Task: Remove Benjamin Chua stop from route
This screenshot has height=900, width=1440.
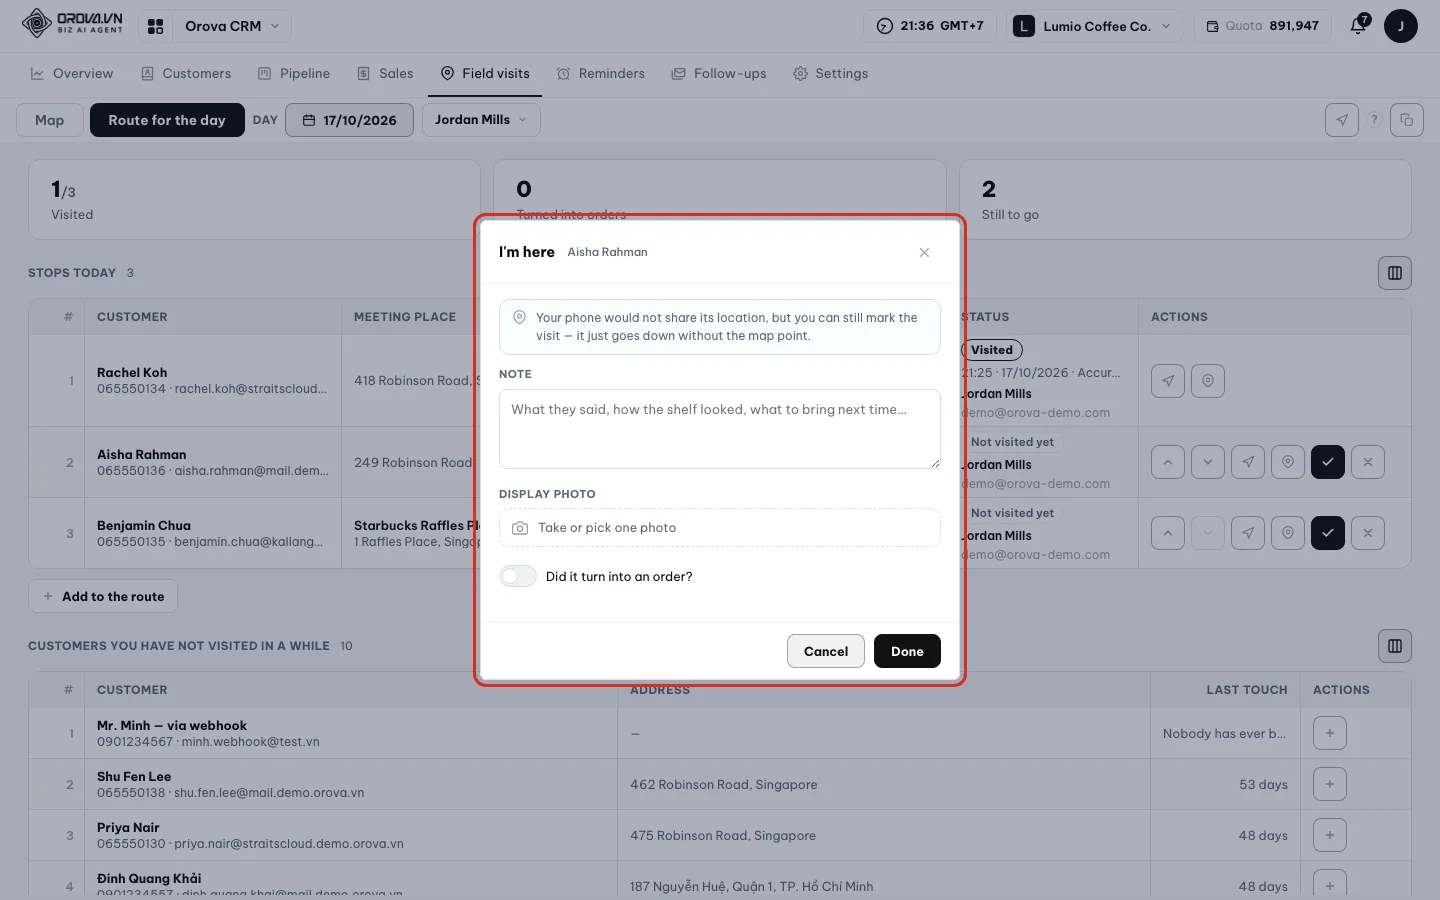Action: point(1368,533)
